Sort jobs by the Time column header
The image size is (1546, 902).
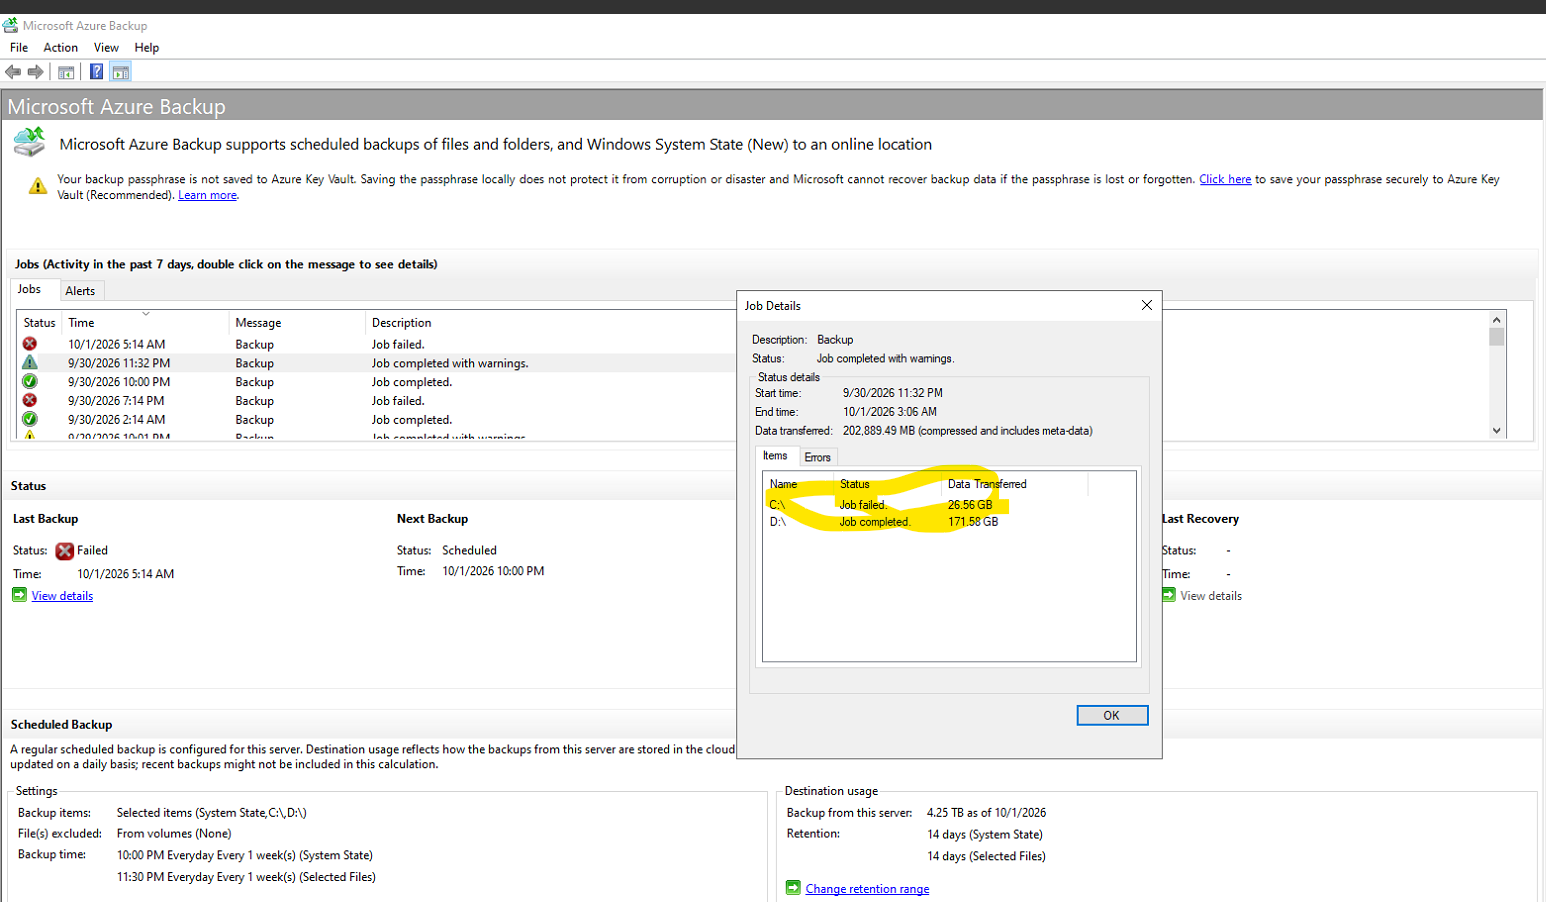[x=146, y=323]
